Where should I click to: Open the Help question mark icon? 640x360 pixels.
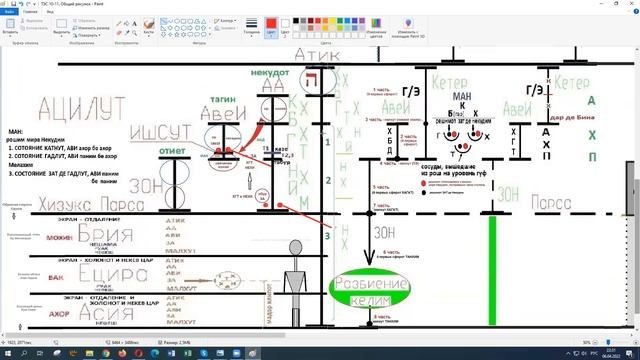(636, 11)
